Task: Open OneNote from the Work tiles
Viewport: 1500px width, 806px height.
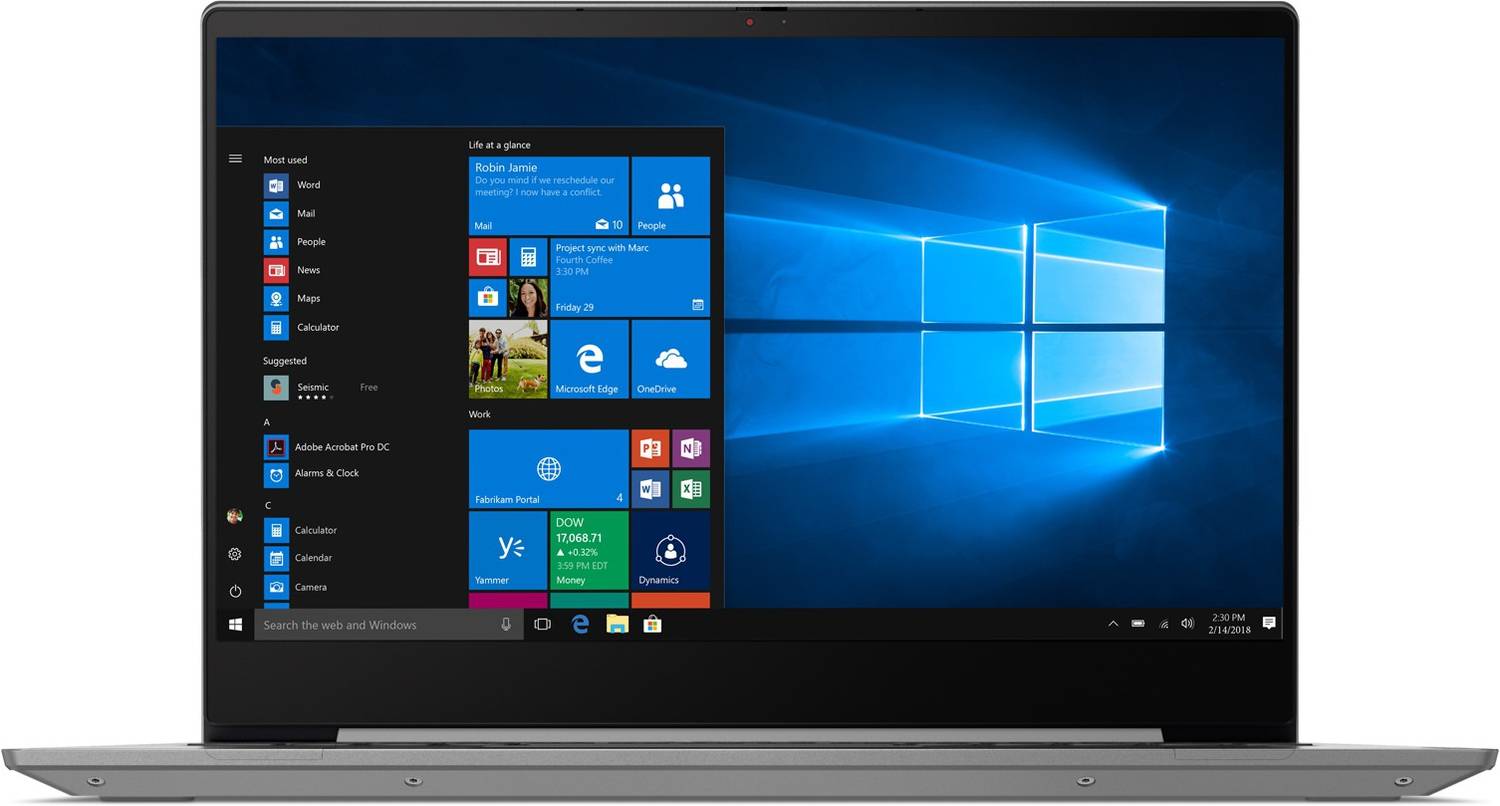Action: point(691,448)
